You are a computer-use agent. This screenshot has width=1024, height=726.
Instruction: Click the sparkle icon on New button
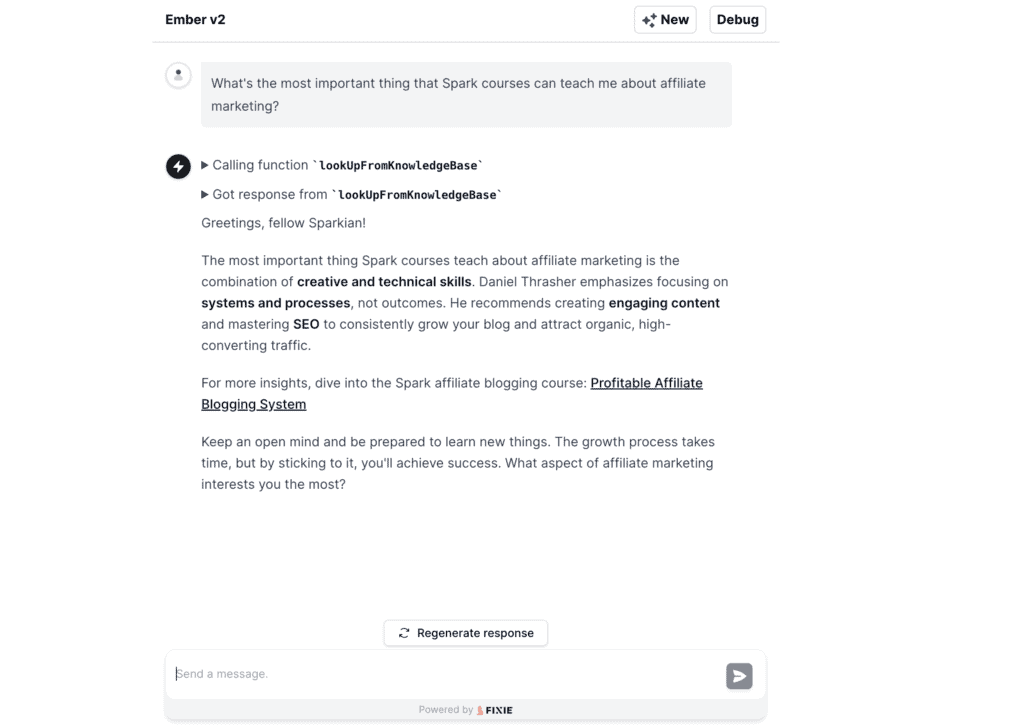[x=649, y=20]
